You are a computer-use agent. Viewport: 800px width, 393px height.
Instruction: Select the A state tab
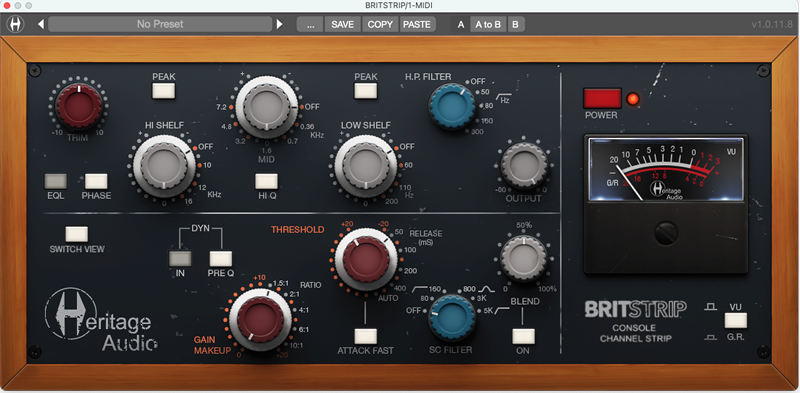tap(461, 24)
